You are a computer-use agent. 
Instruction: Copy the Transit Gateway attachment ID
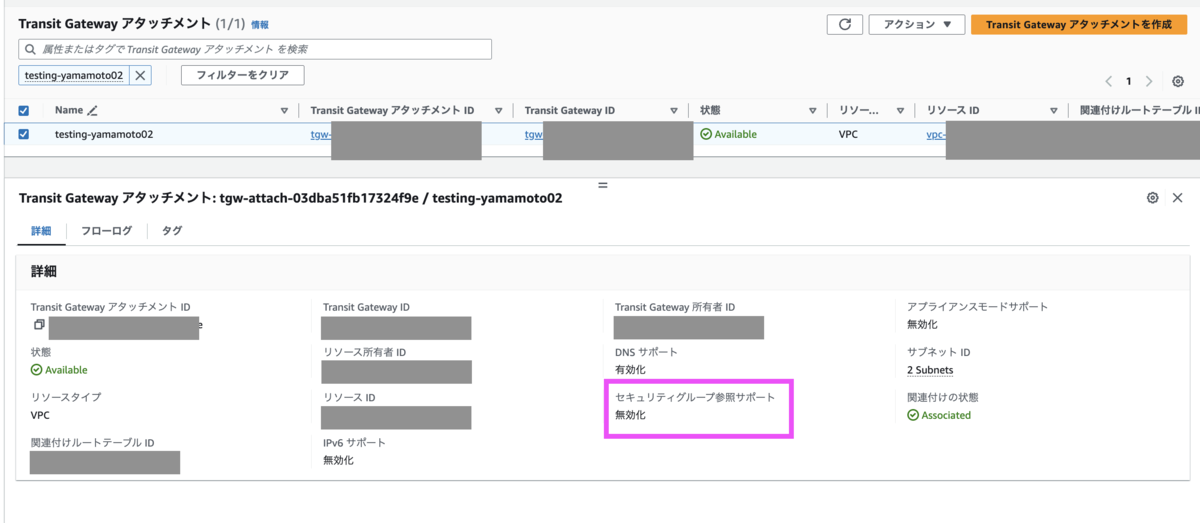pyautogui.click(x=38, y=324)
